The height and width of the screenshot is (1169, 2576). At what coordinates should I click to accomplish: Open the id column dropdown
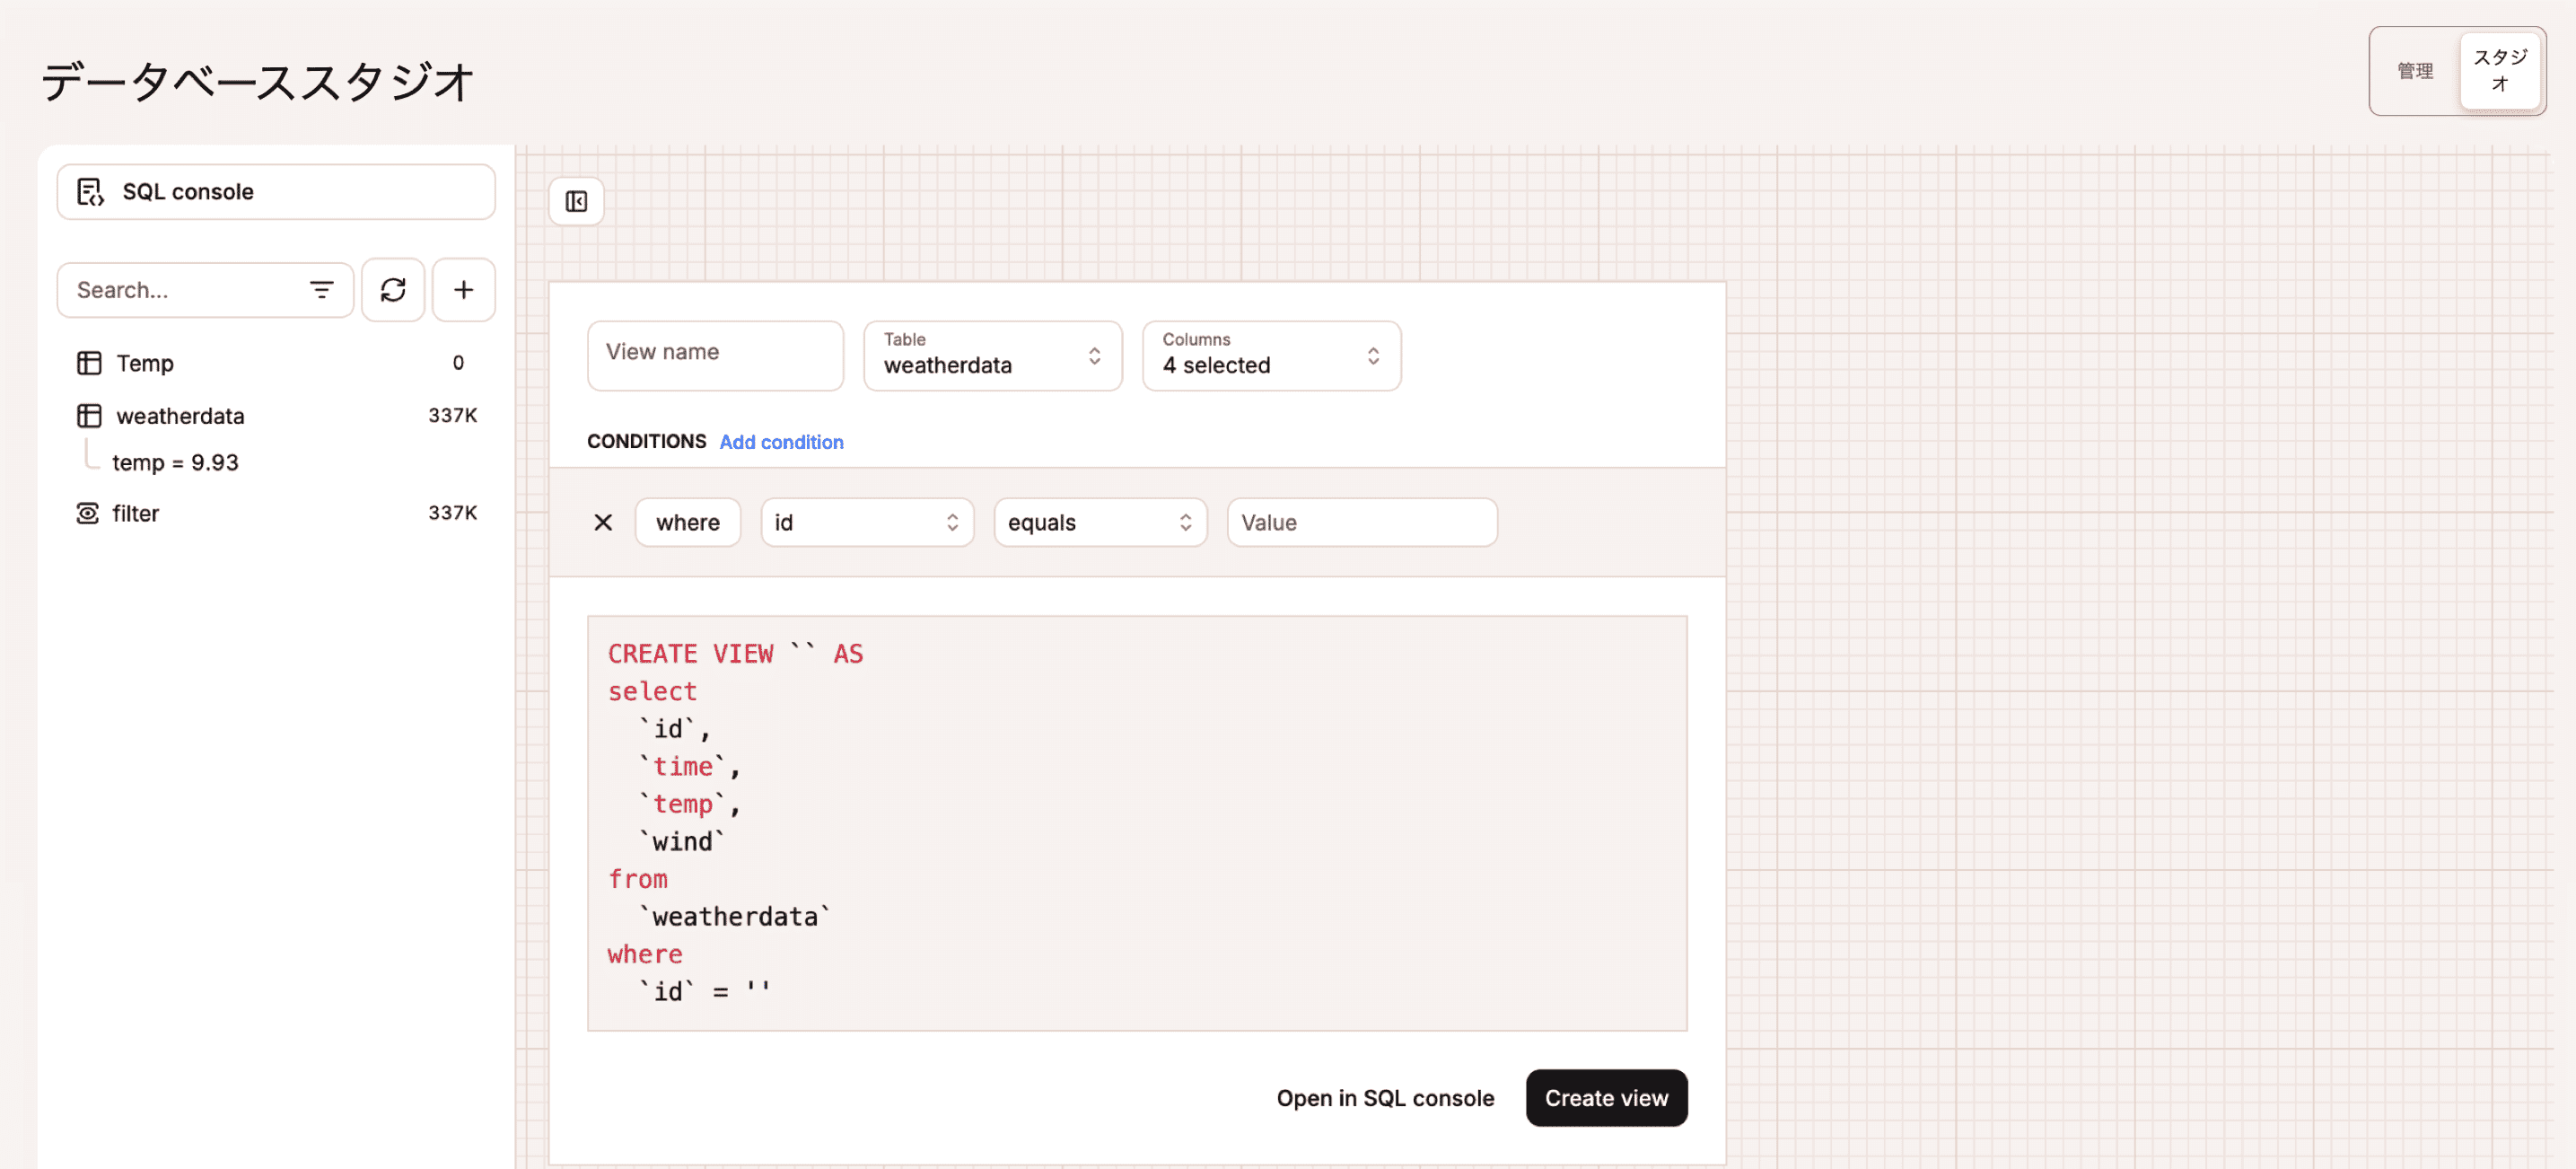(866, 522)
